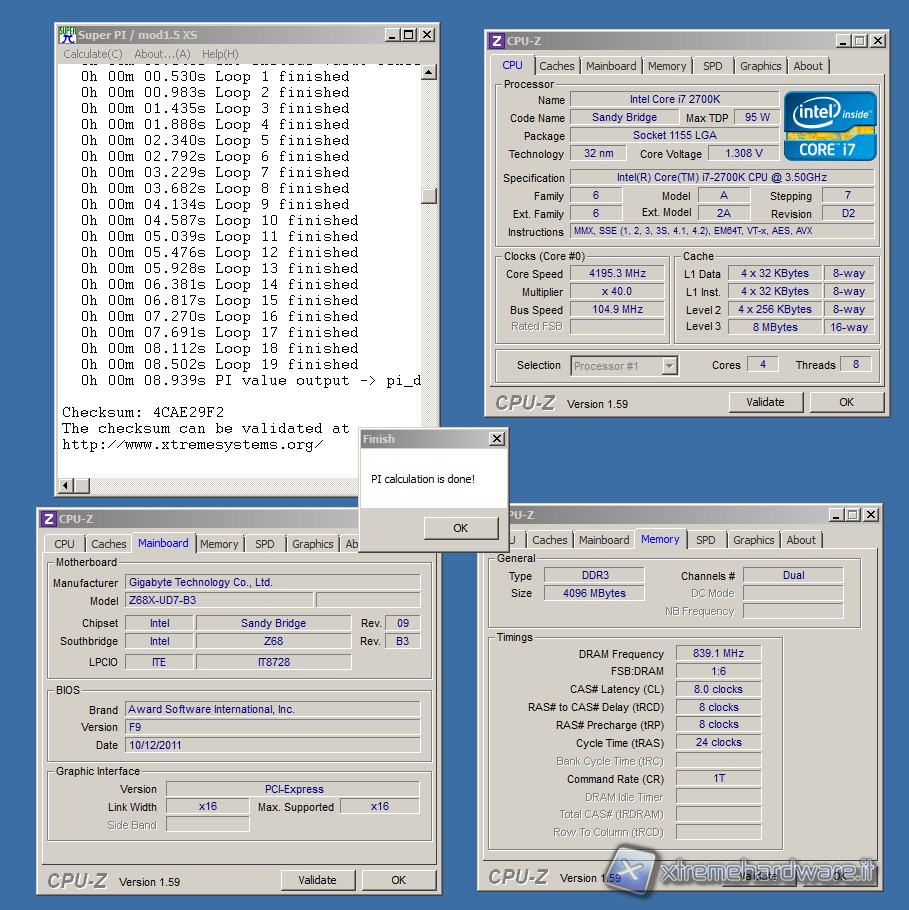Open the About menu in Super PI

(162, 54)
